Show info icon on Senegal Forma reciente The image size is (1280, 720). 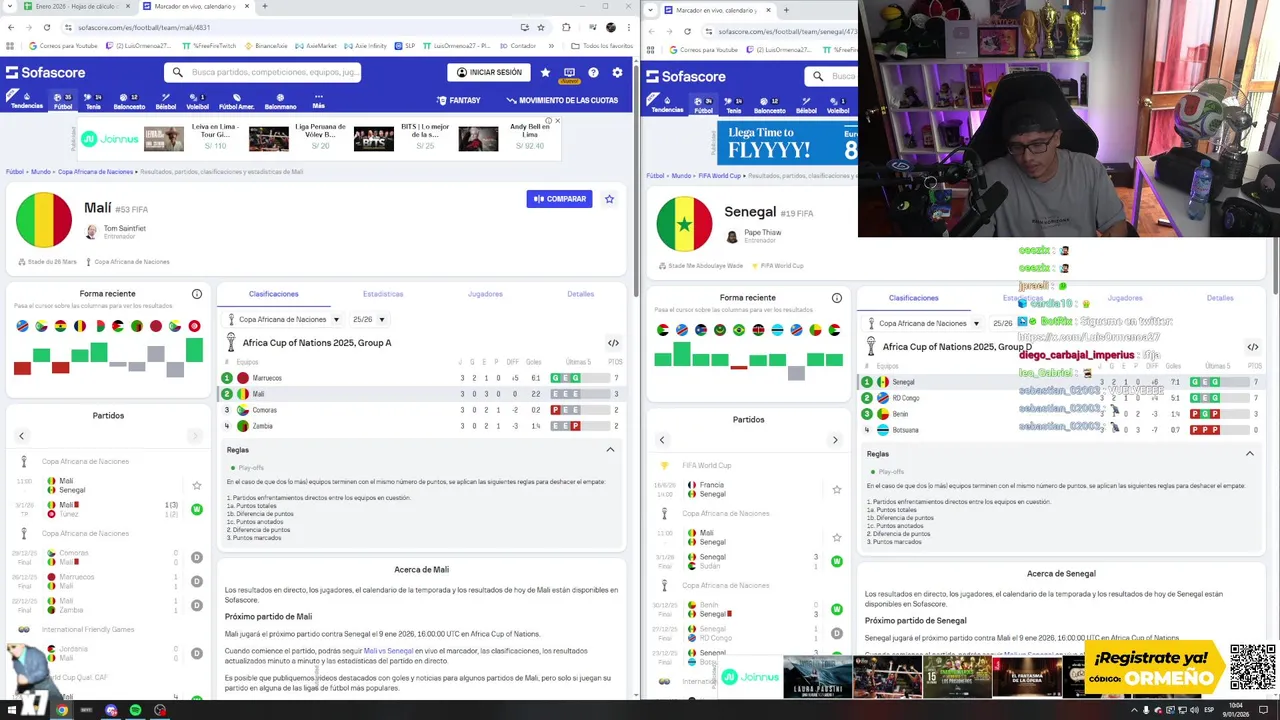click(x=837, y=298)
